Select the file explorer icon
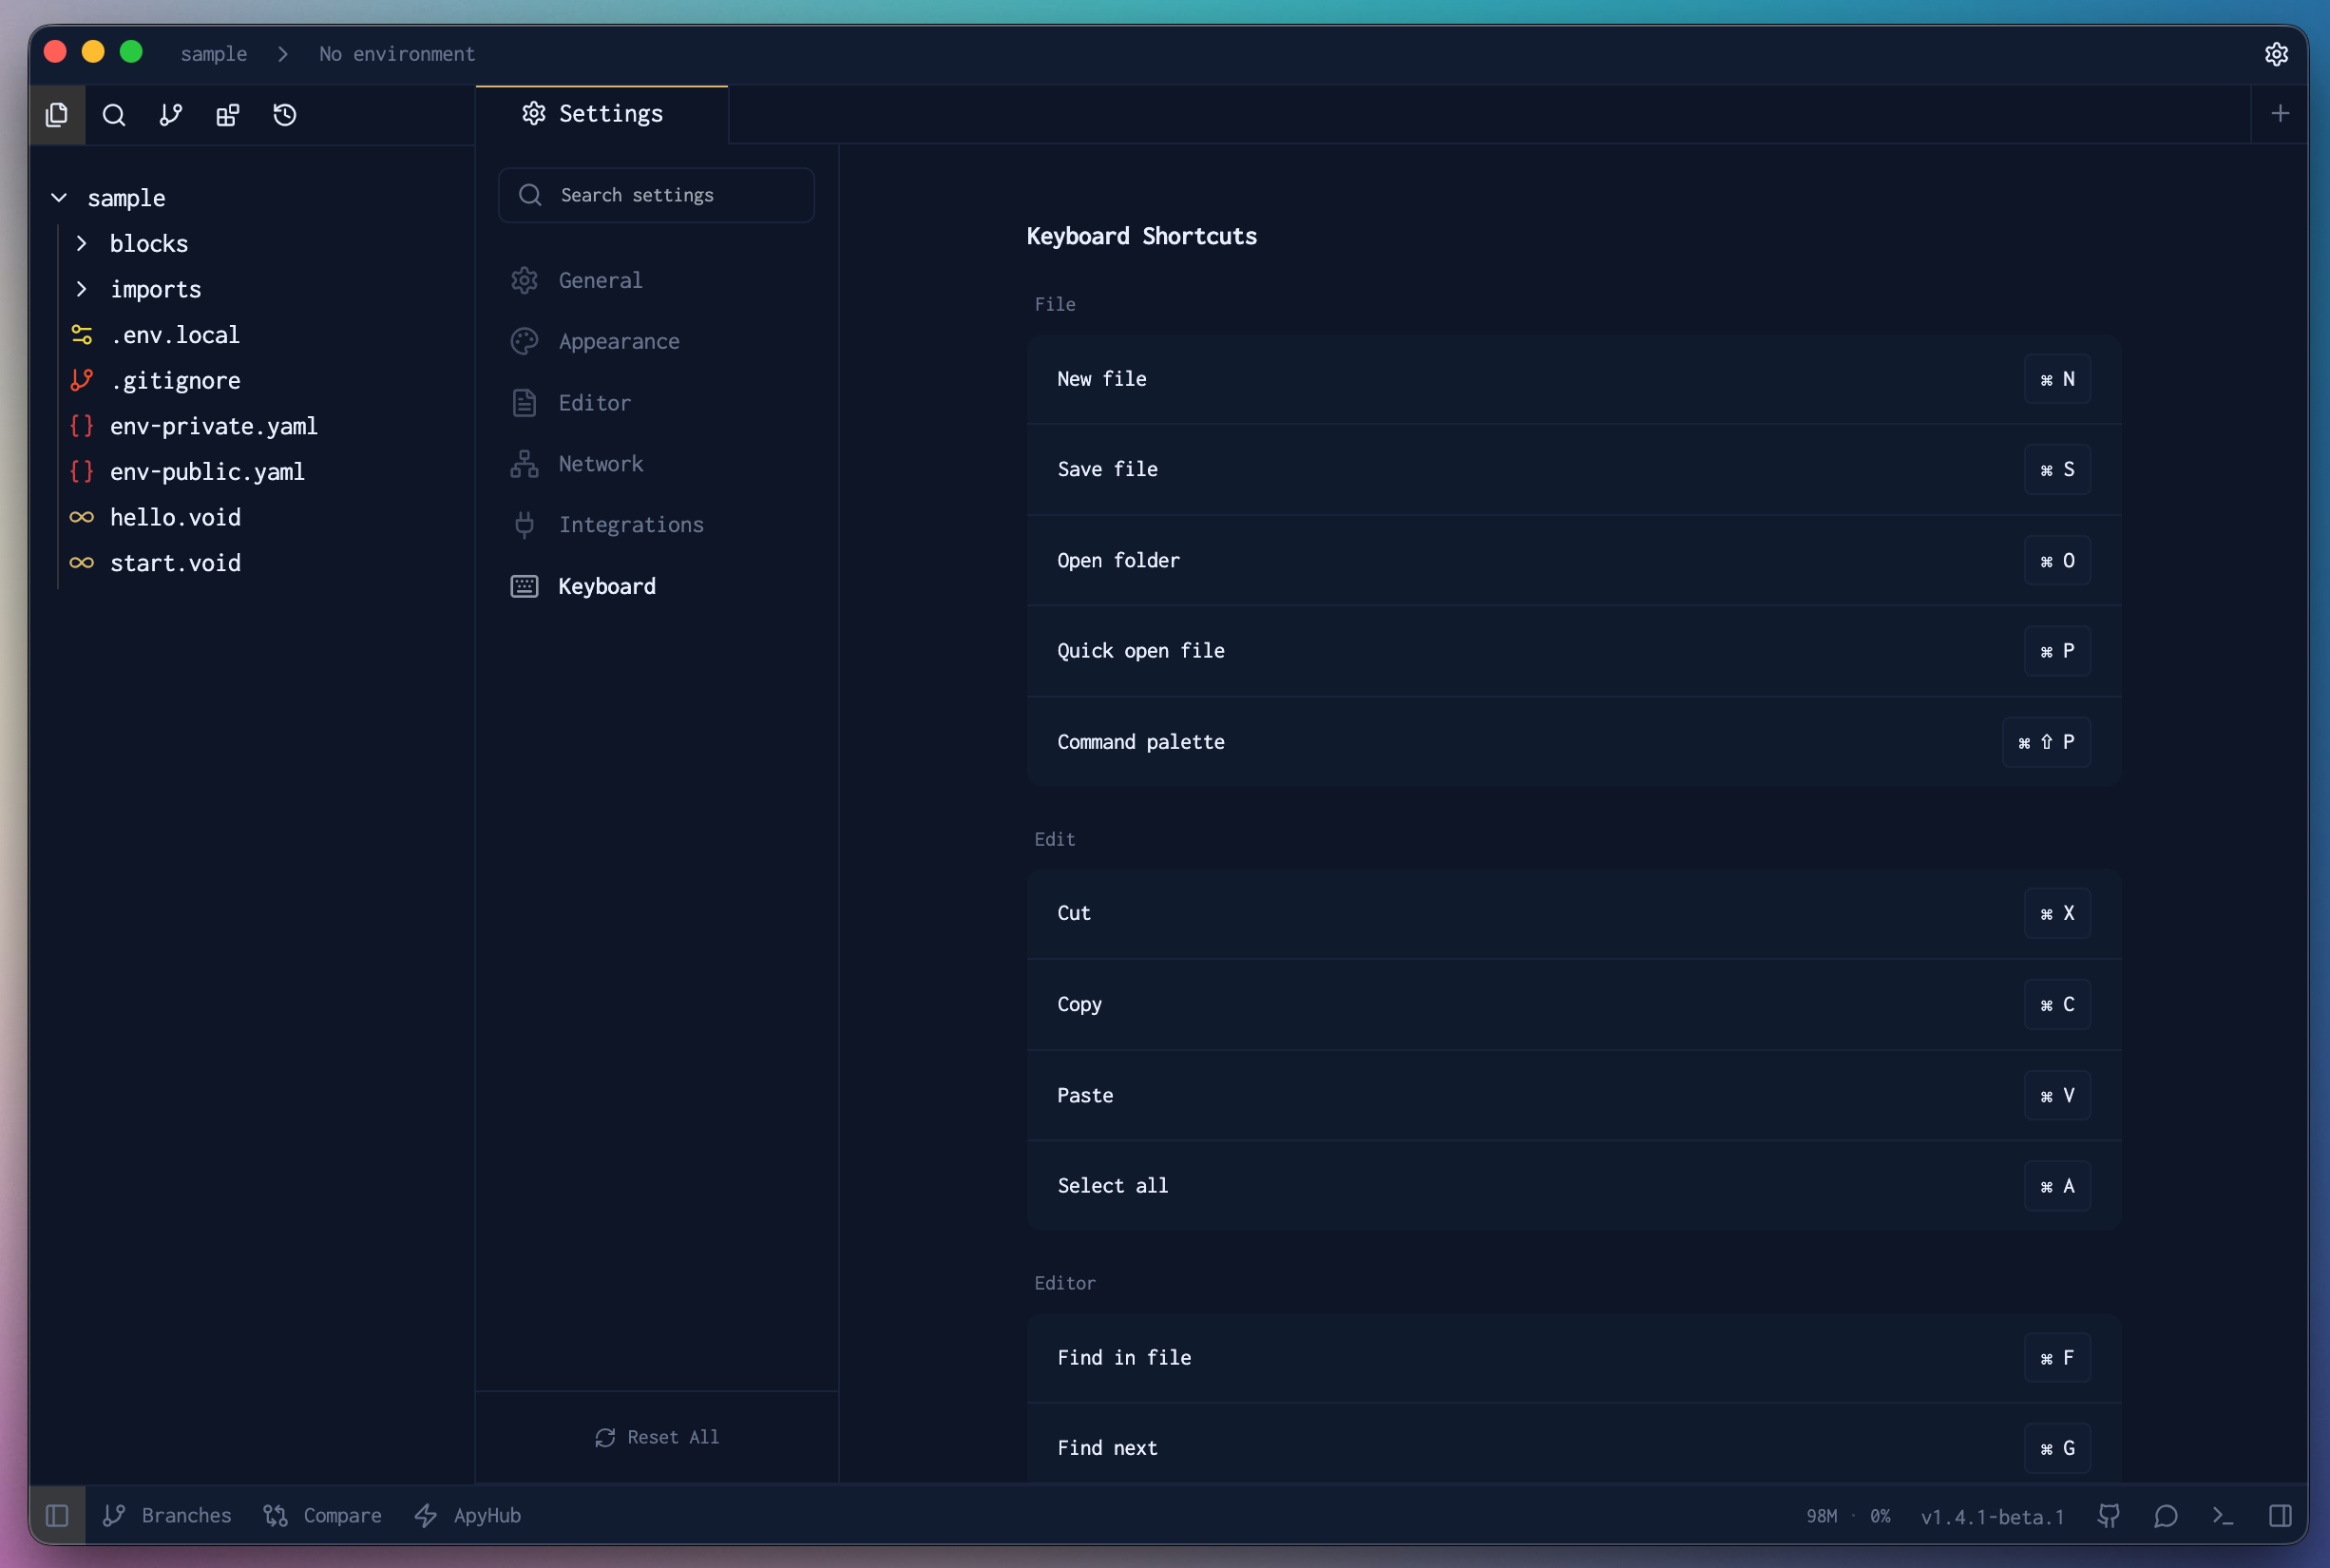2330x1568 pixels. (56, 115)
